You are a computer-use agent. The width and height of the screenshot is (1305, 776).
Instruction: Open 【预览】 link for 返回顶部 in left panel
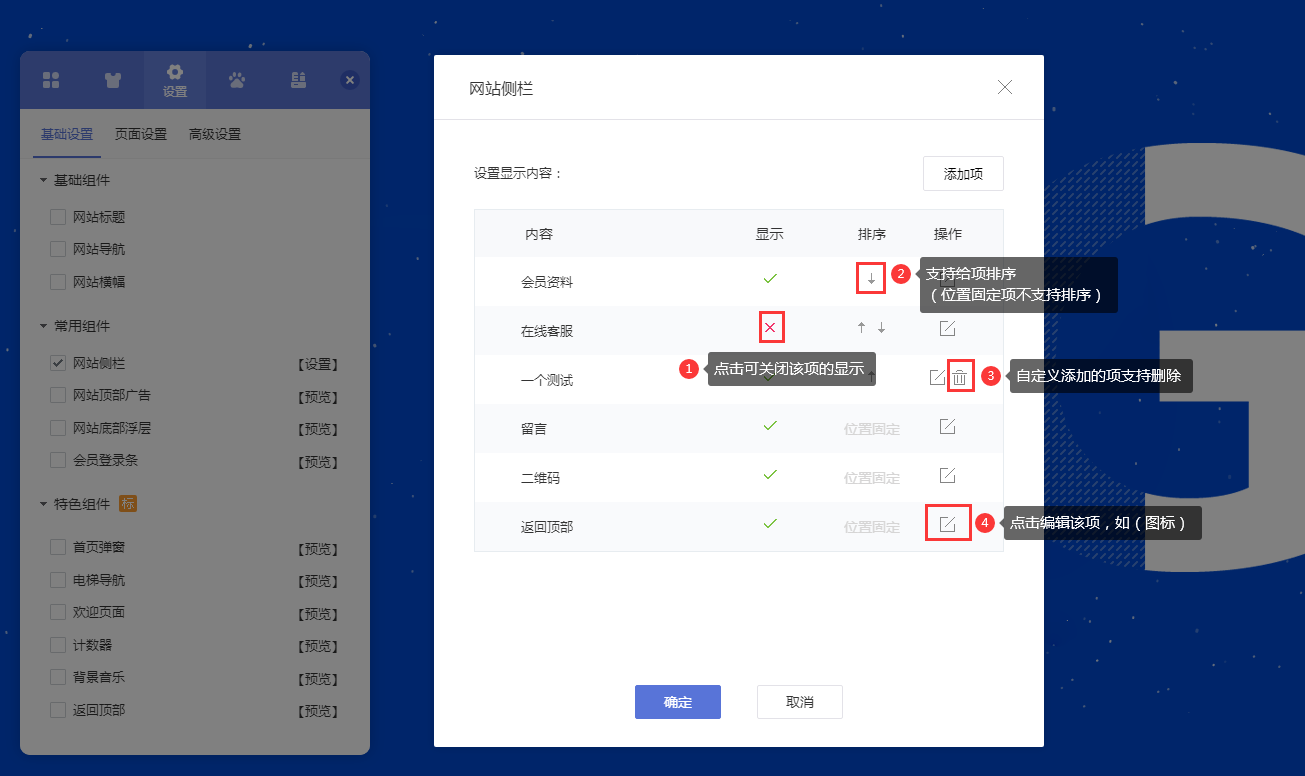point(318,712)
